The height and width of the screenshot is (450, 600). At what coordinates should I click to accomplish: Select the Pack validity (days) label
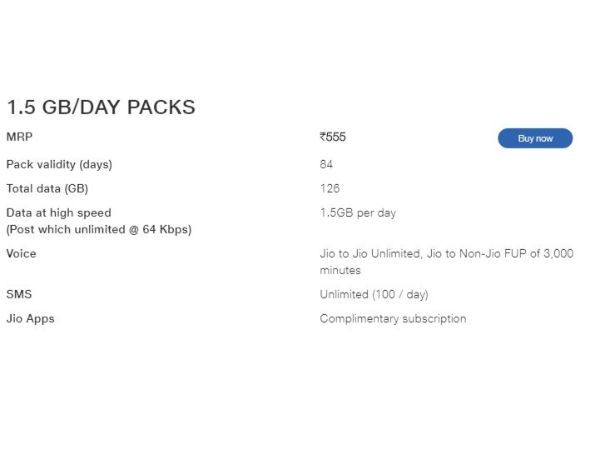pyautogui.click(x=59, y=163)
